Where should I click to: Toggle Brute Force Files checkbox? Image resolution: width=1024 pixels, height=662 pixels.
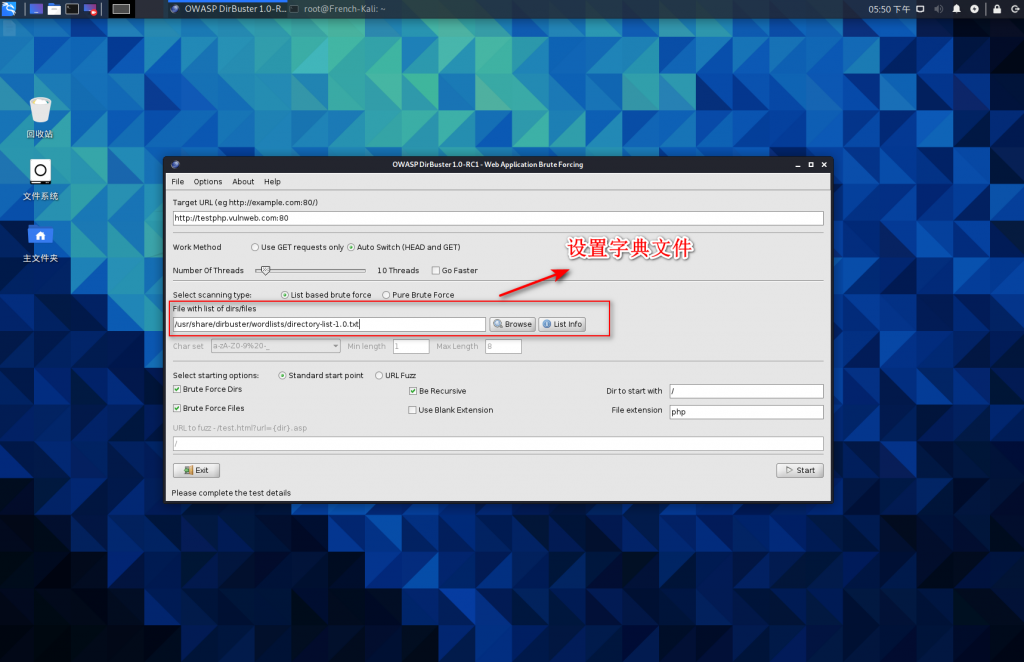point(209,408)
